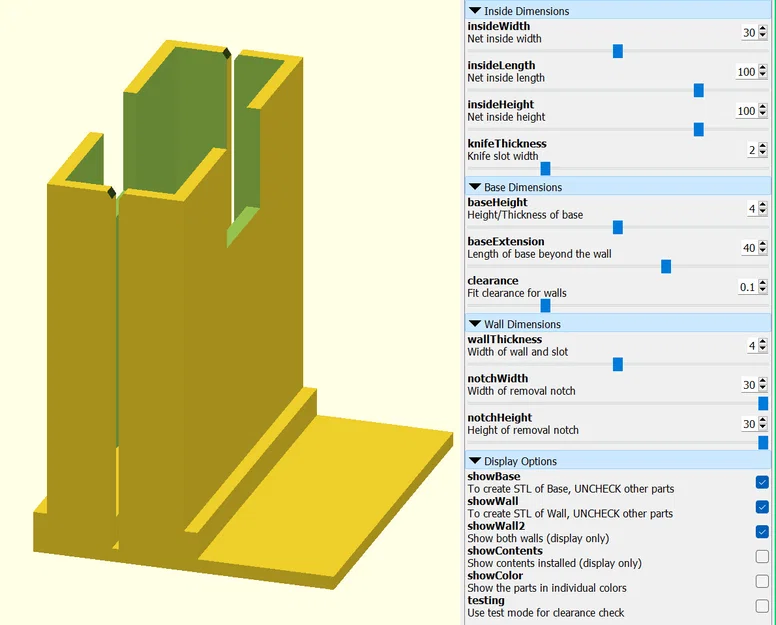Viewport: 776px width, 625px height.
Task: Click the insideHeight spin arrows
Action: [x=763, y=111]
